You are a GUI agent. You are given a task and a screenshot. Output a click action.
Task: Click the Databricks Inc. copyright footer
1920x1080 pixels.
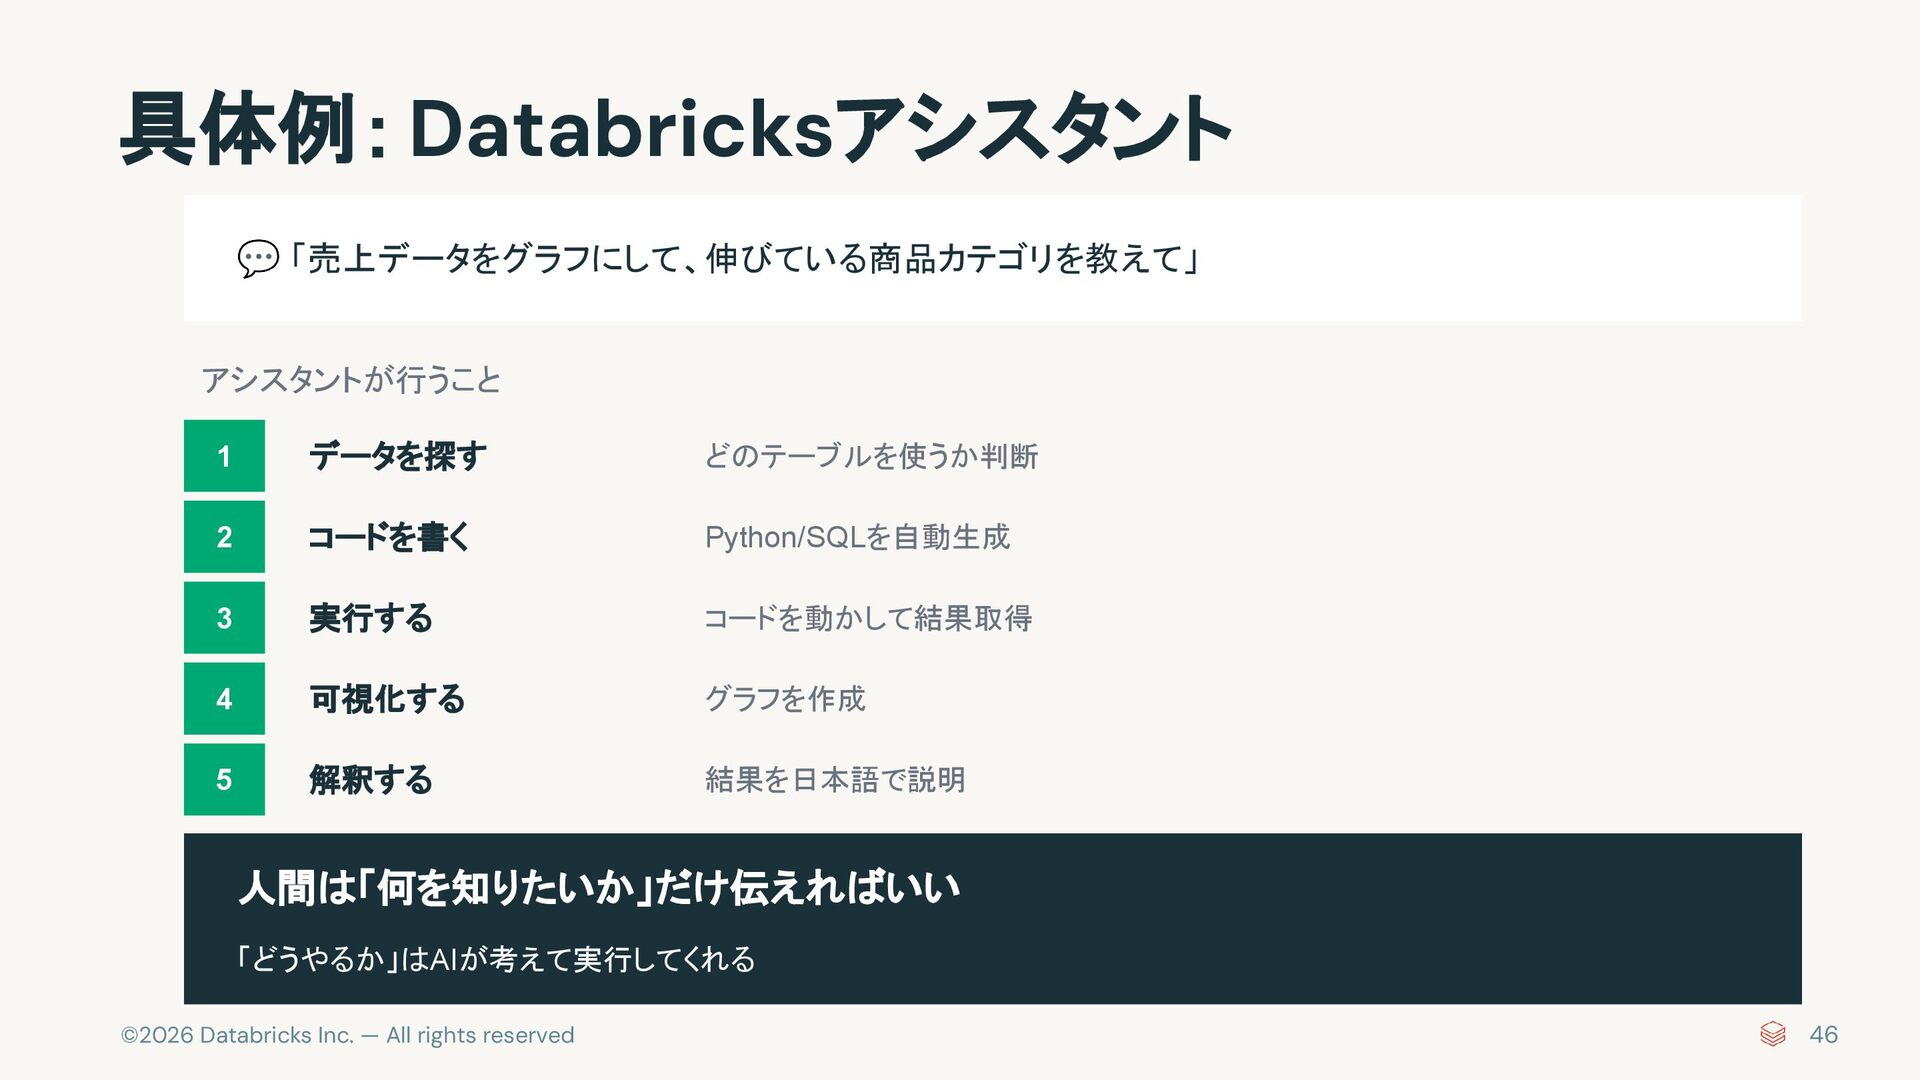point(347,1035)
